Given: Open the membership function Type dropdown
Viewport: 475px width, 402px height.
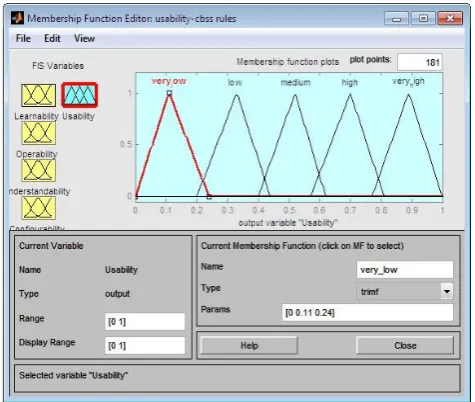Looking at the screenshot, I should (405, 292).
